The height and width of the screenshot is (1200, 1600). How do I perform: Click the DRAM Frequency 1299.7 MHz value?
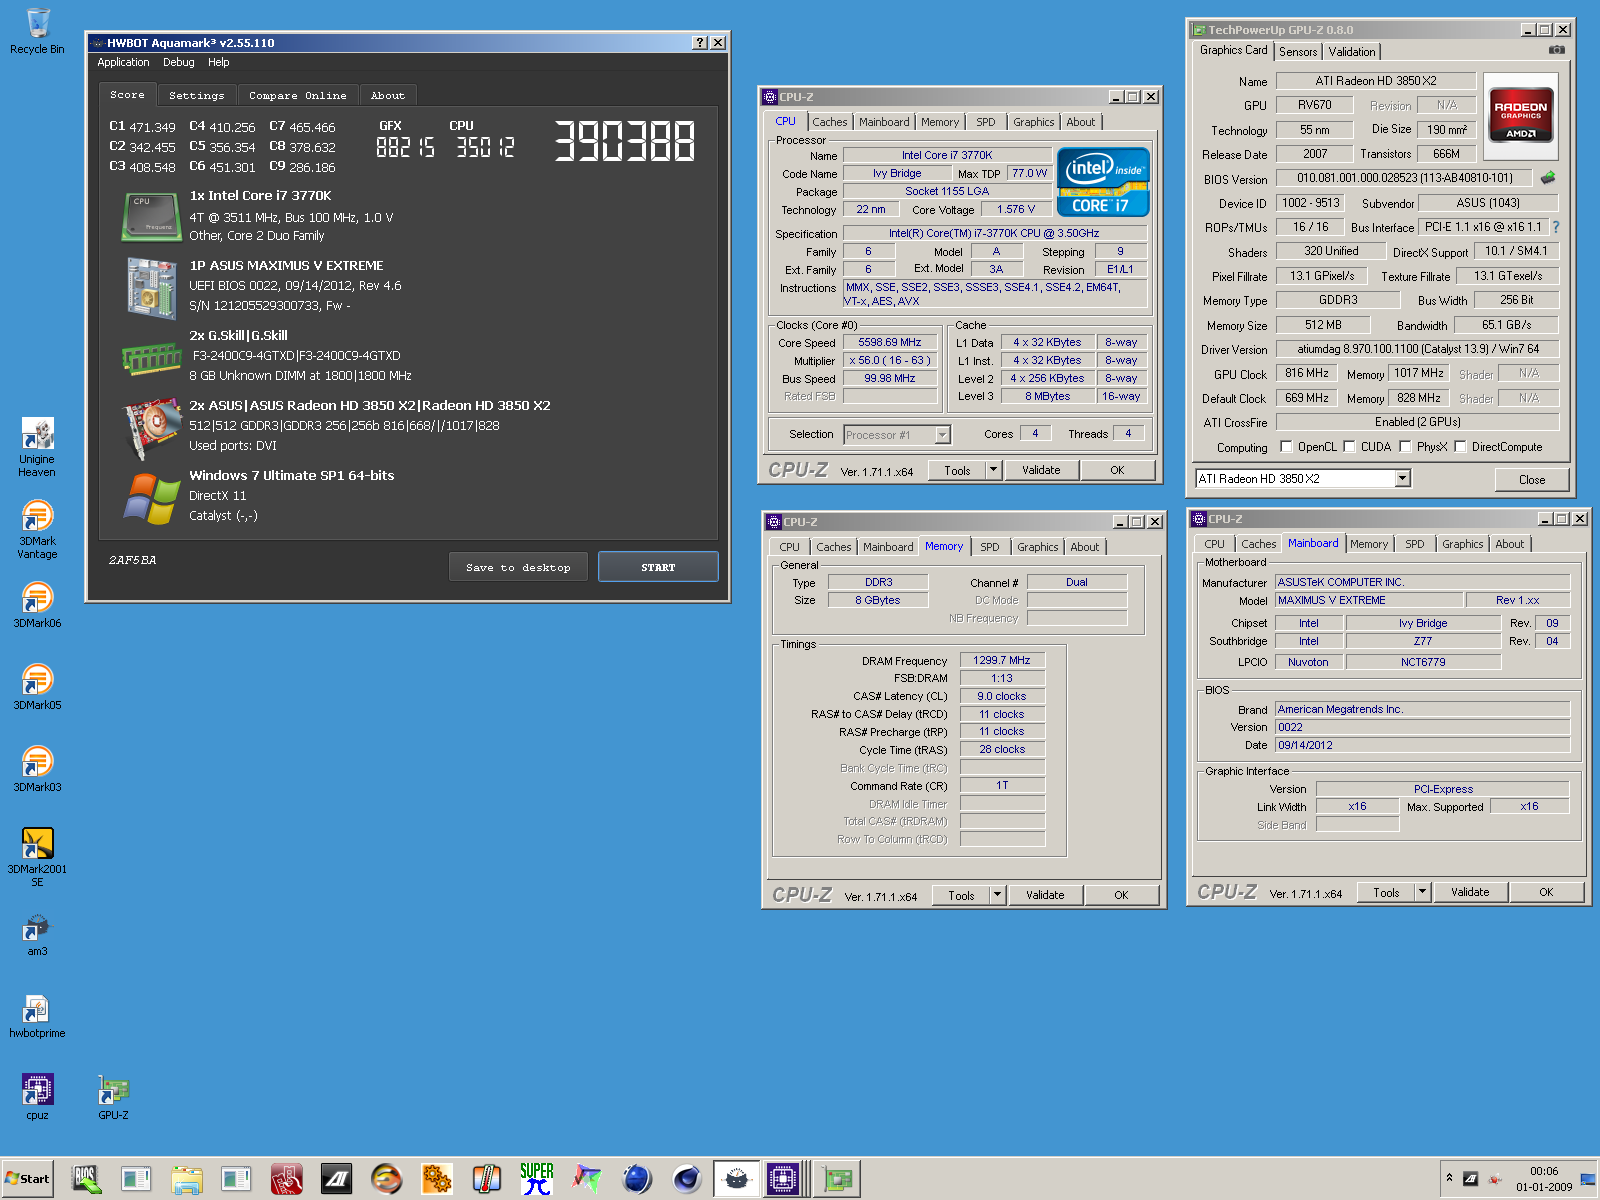1002,660
